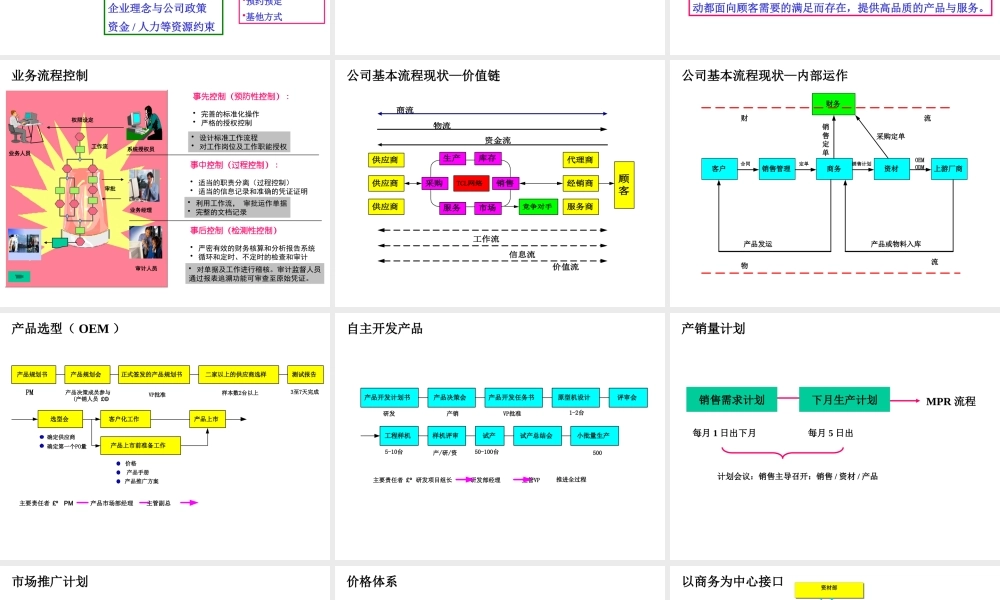Select the cyan 客户 box

point(719,169)
